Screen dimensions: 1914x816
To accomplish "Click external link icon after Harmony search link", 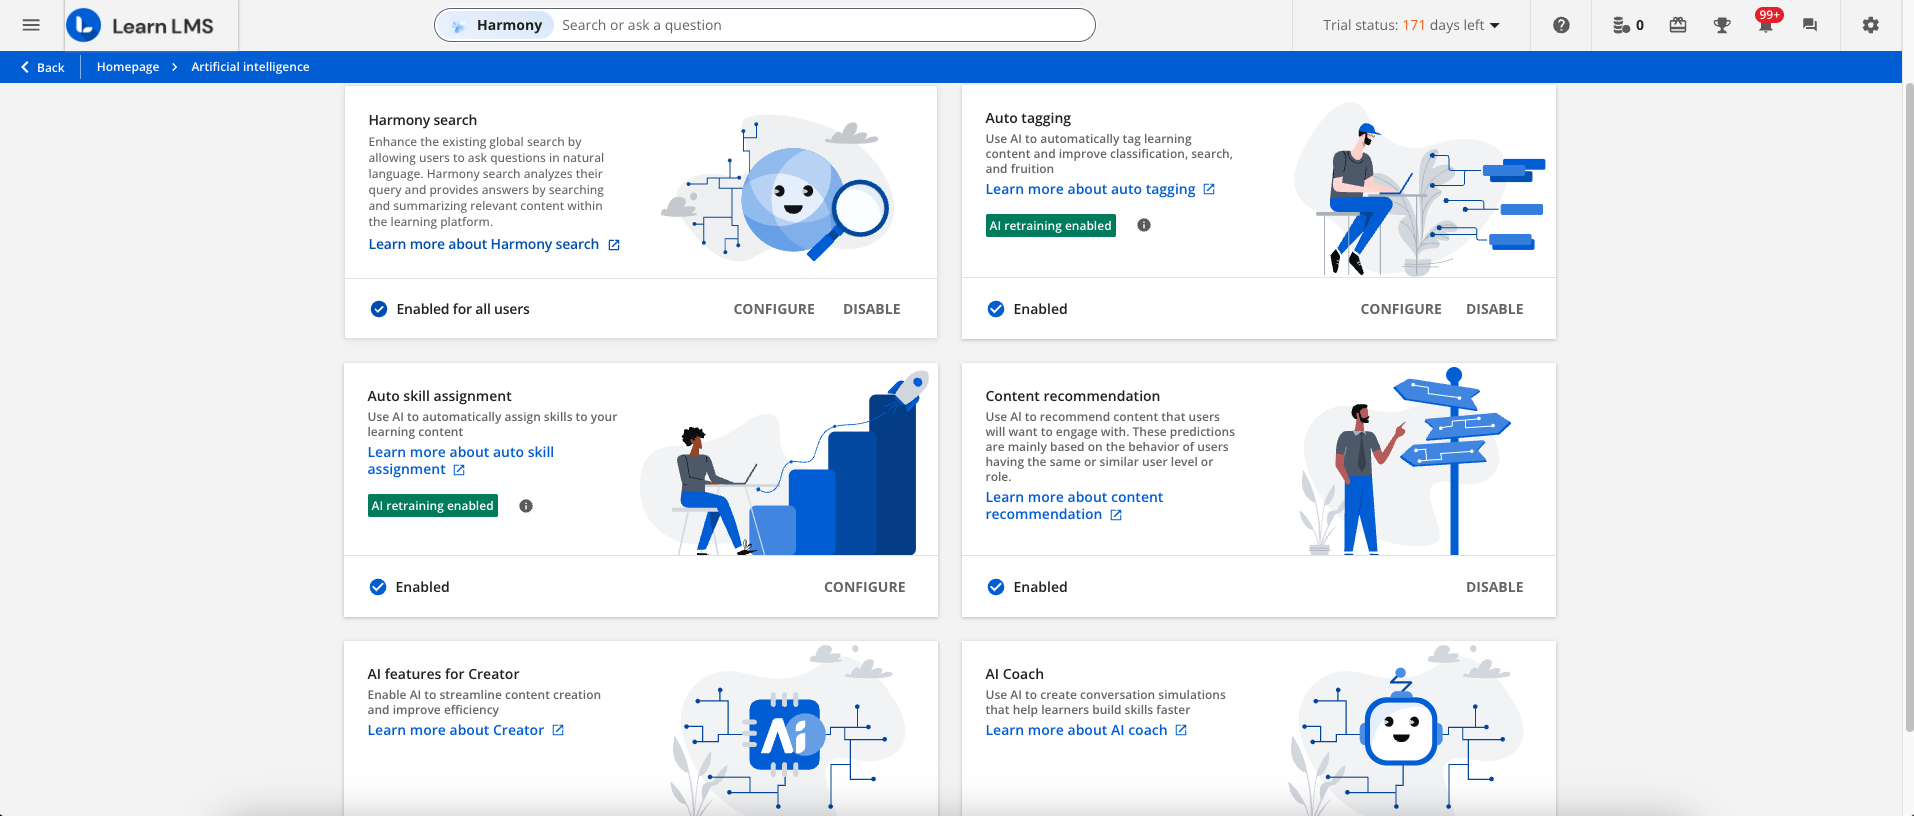I will point(614,245).
